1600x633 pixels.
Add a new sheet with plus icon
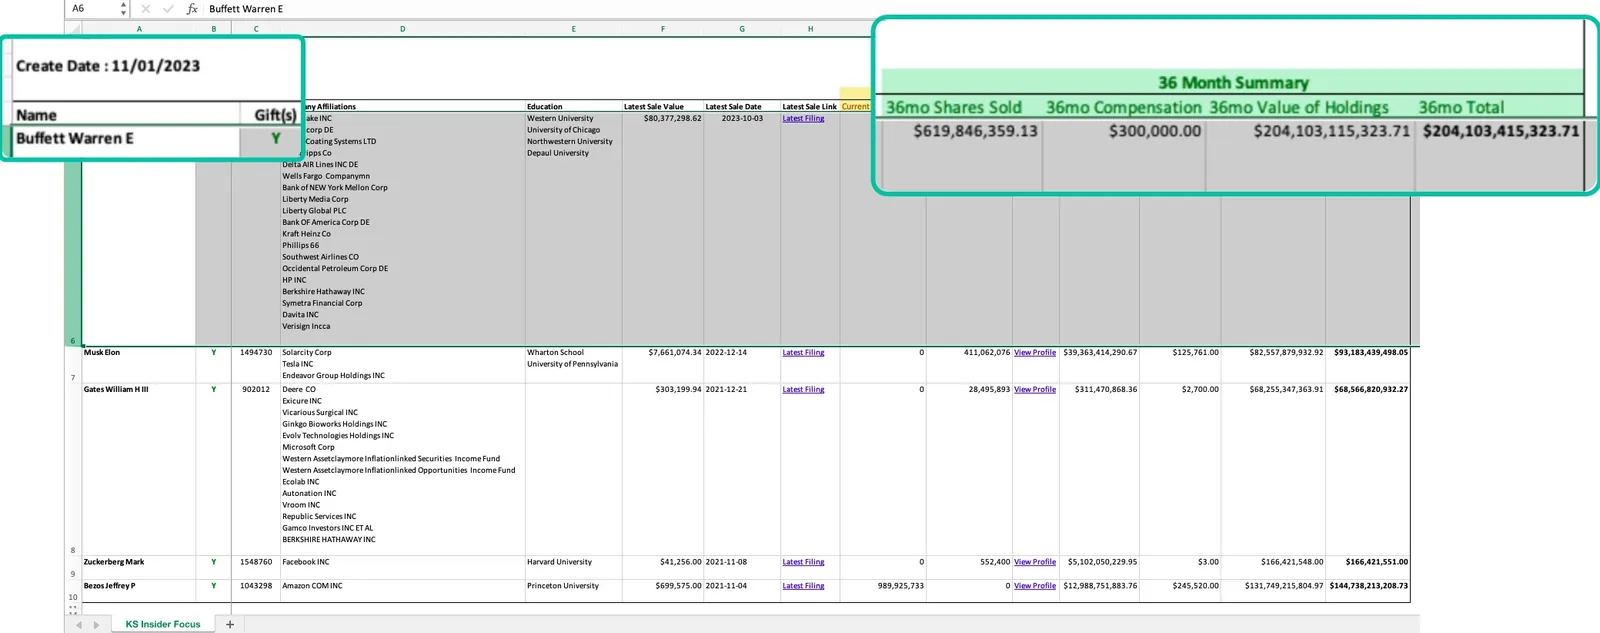[230, 624]
